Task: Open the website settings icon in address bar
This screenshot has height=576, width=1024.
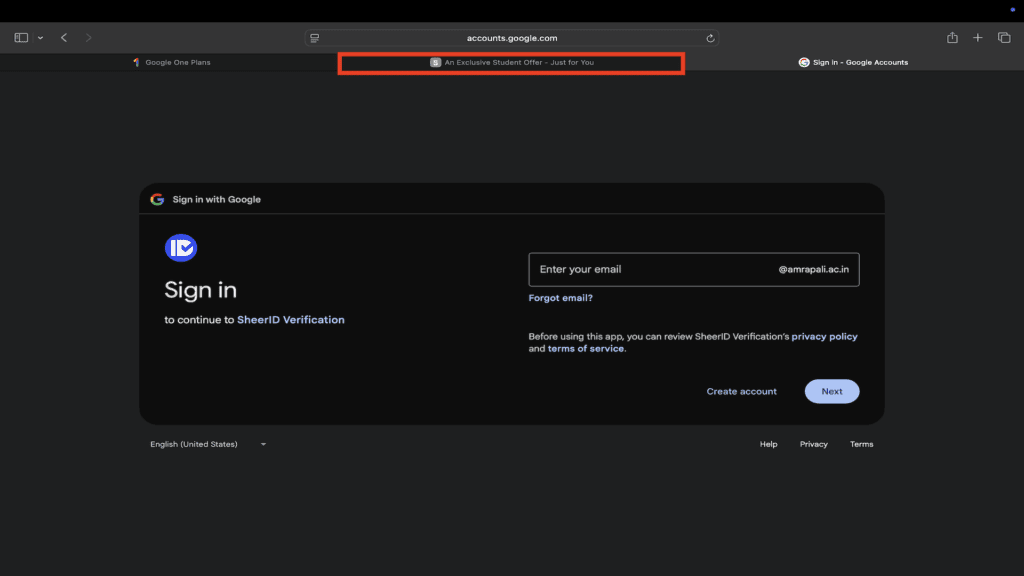Action: tap(314, 37)
